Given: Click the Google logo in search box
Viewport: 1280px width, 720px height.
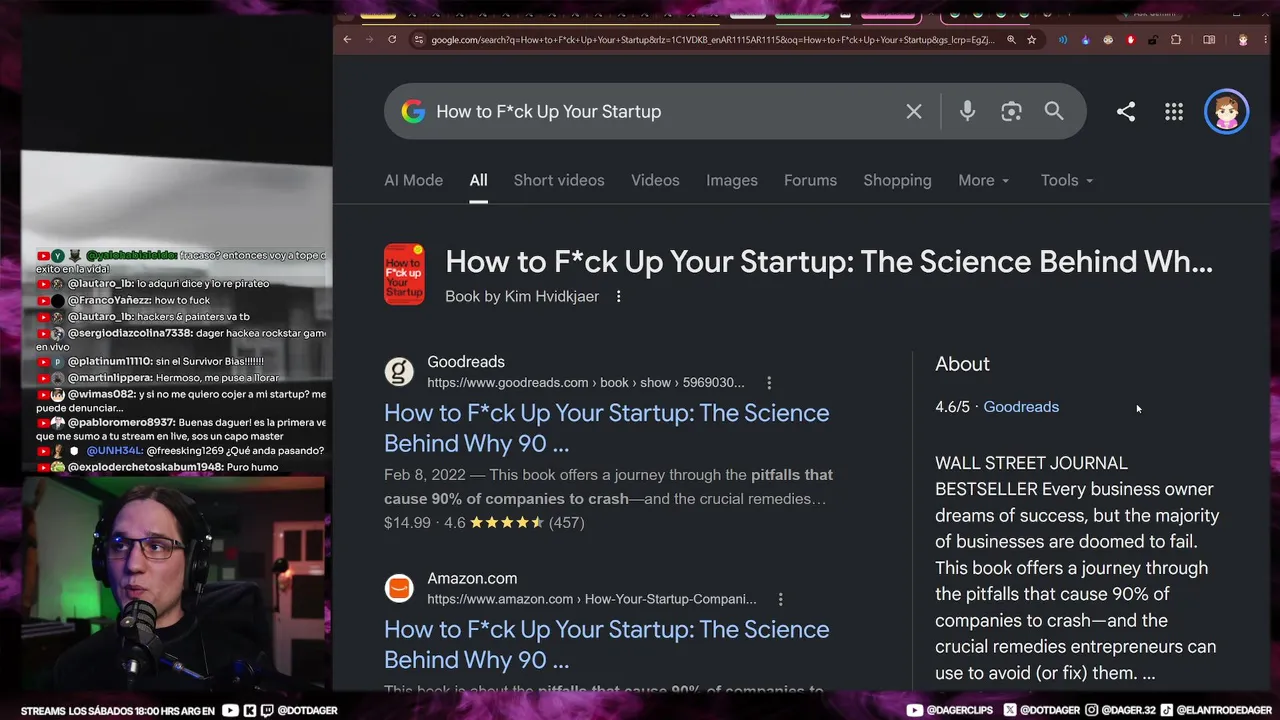Looking at the screenshot, I should point(413,111).
